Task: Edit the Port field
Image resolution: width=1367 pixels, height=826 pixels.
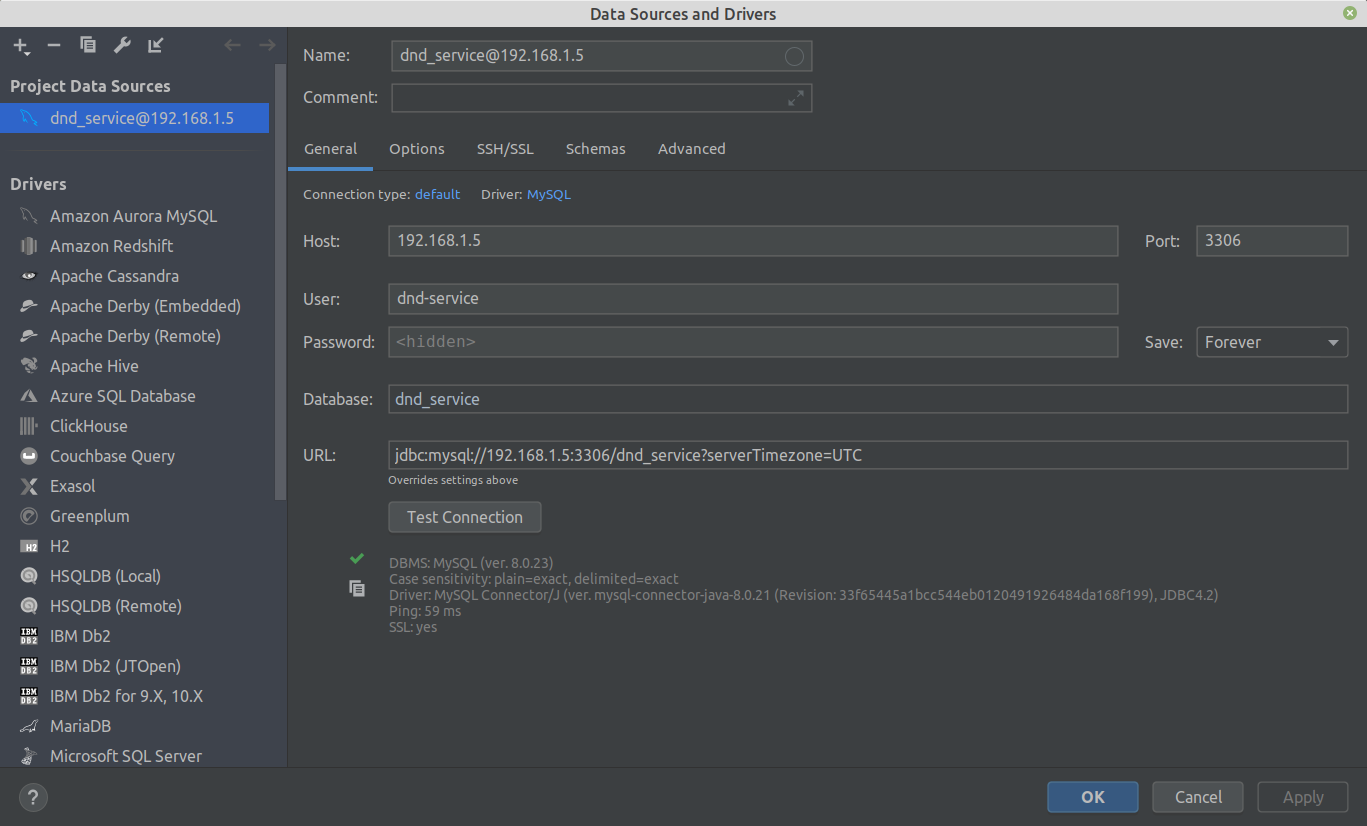Action: click(1272, 241)
